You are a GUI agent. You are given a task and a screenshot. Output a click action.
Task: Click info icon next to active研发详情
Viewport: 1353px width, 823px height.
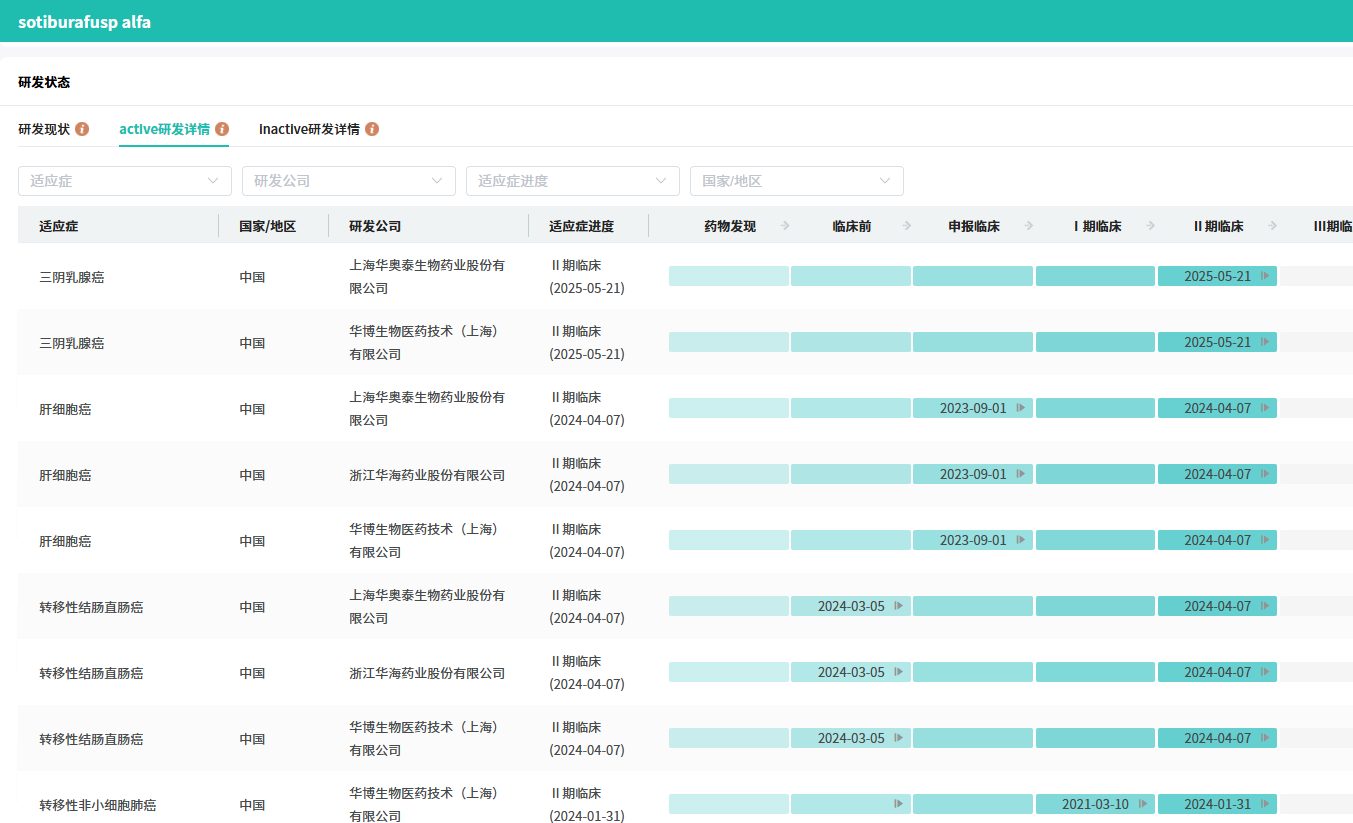point(222,129)
